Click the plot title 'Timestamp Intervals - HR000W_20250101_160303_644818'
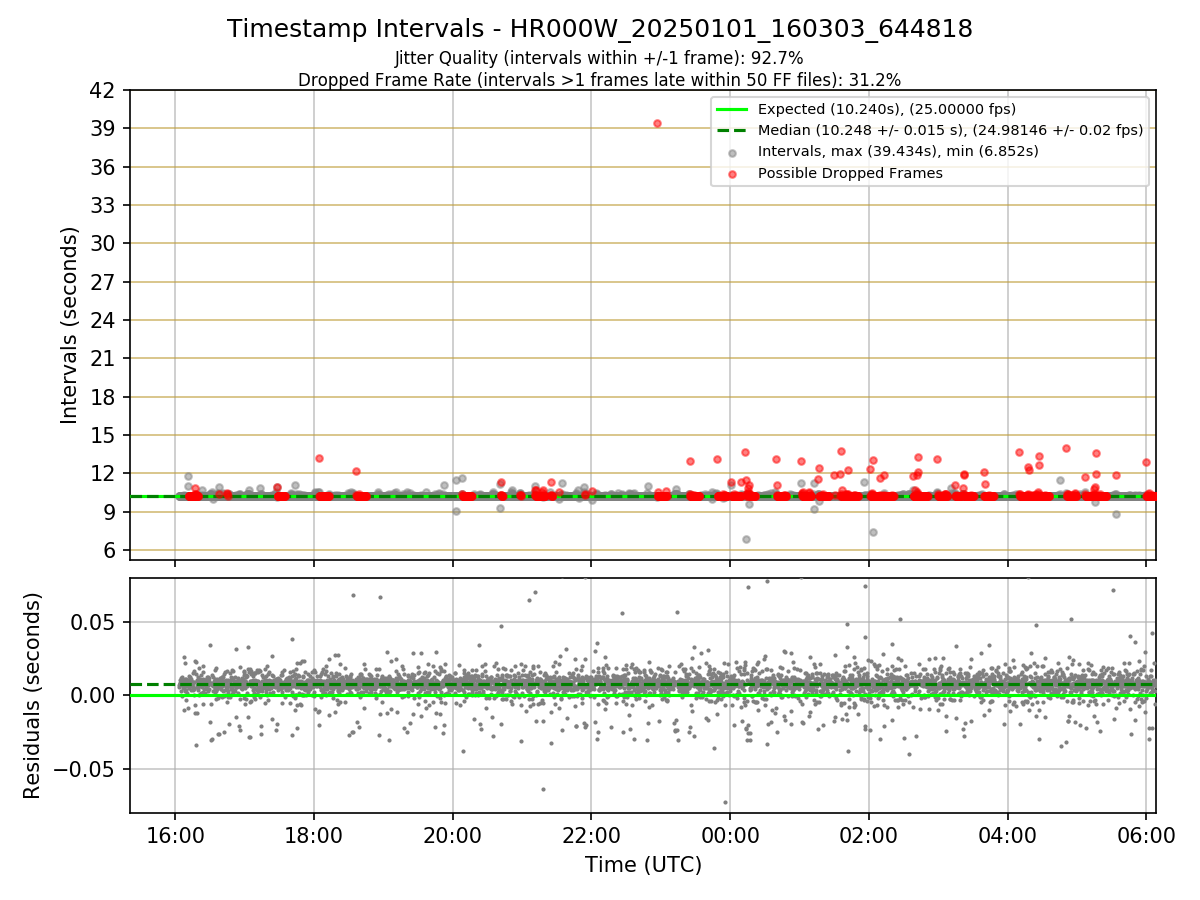This screenshot has height=900, width=1200. pos(600,29)
